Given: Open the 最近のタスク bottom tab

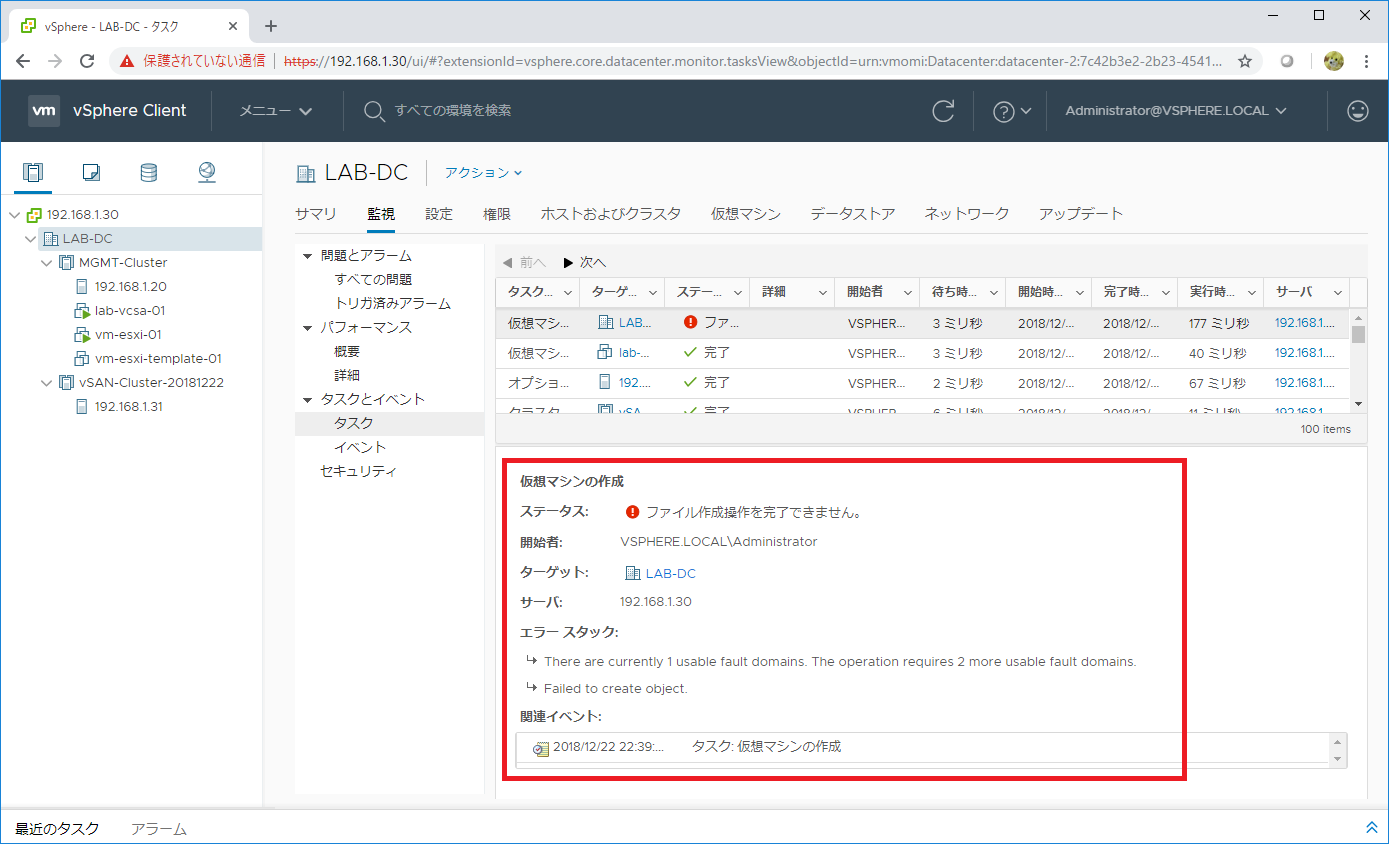Looking at the screenshot, I should (57, 829).
